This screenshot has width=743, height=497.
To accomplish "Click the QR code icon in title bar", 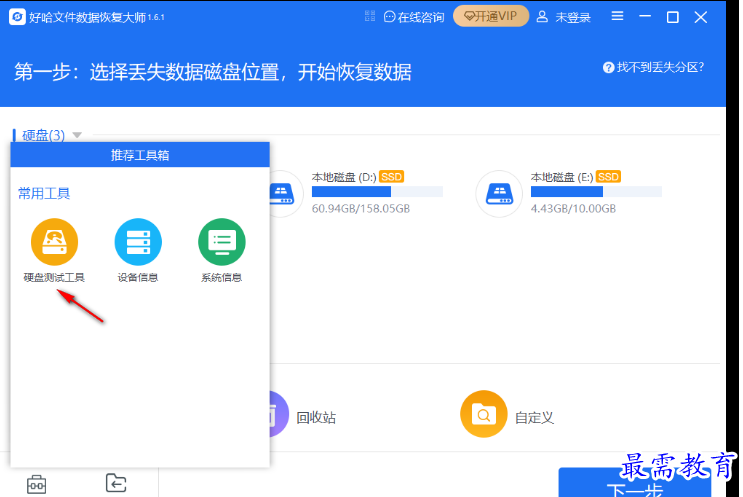I will tap(370, 17).
